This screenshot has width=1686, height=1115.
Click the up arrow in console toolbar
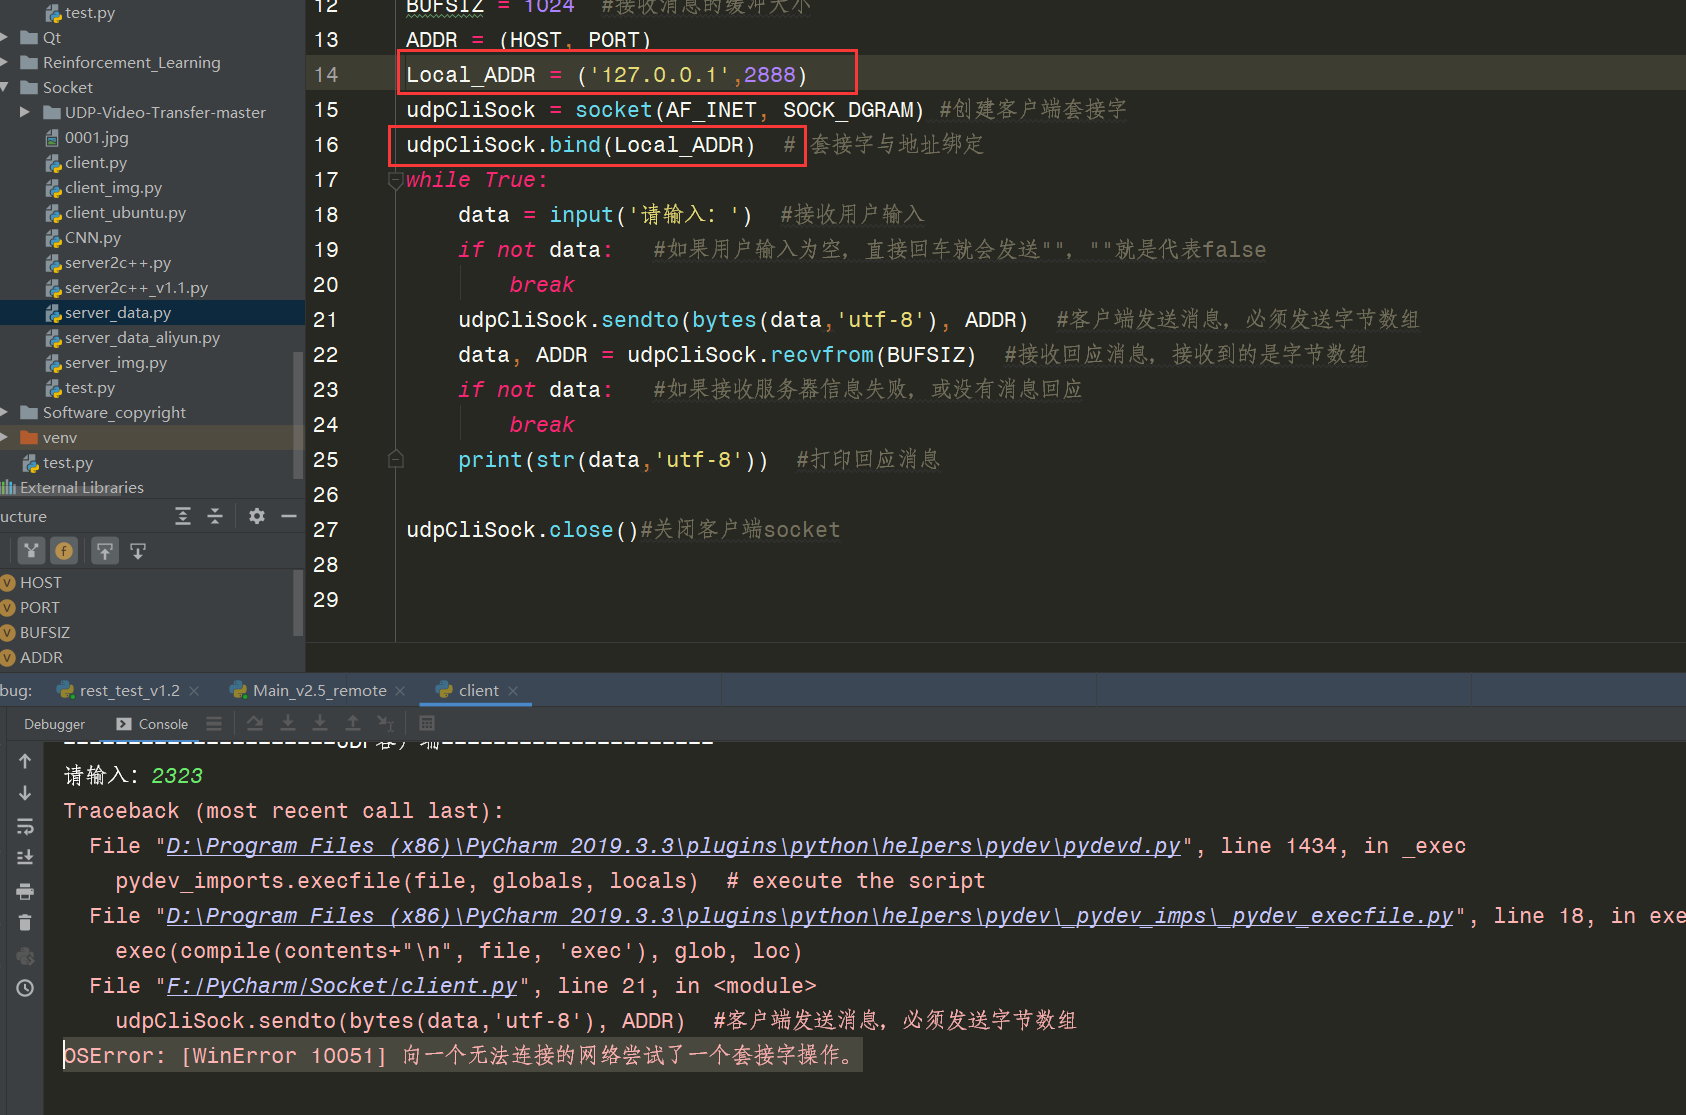coord(25,760)
